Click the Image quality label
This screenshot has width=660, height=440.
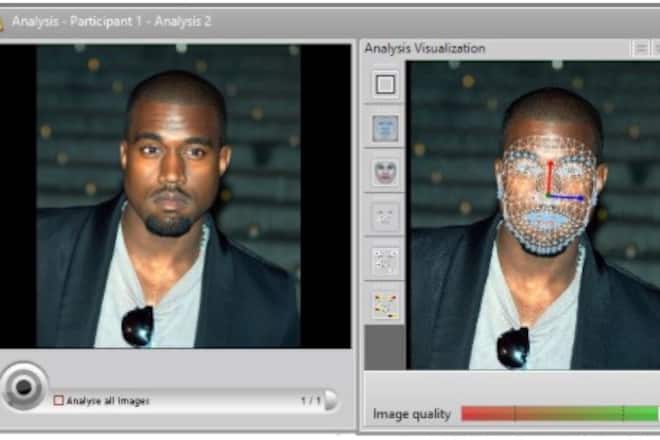tap(412, 414)
